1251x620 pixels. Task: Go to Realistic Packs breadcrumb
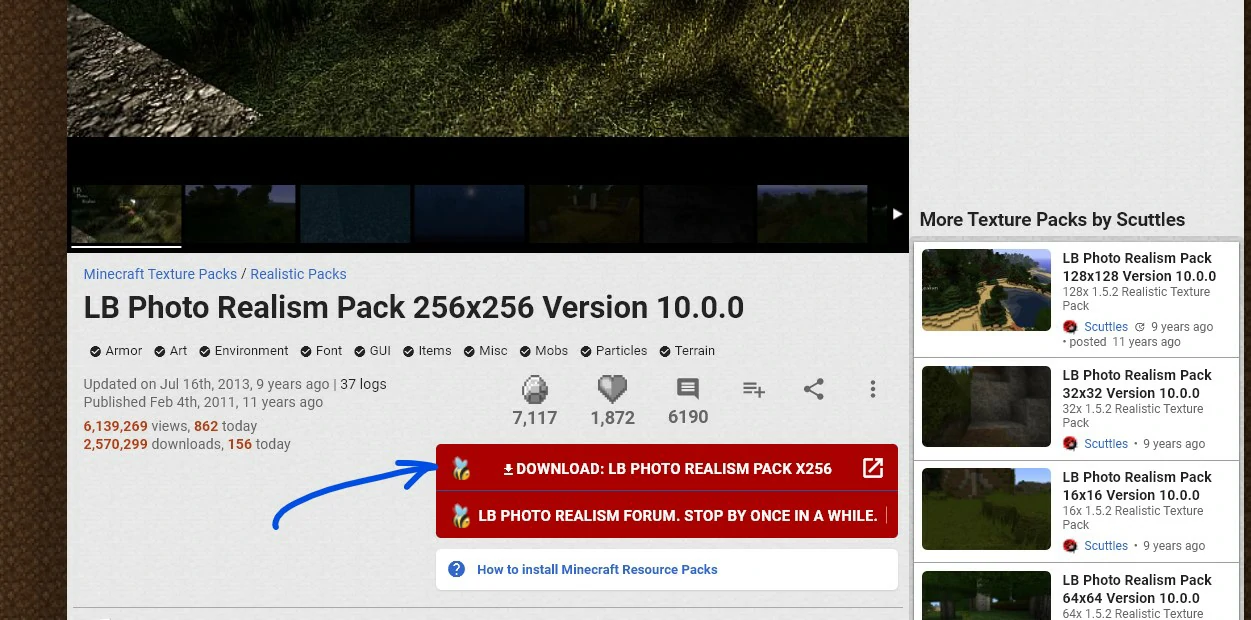tap(298, 274)
